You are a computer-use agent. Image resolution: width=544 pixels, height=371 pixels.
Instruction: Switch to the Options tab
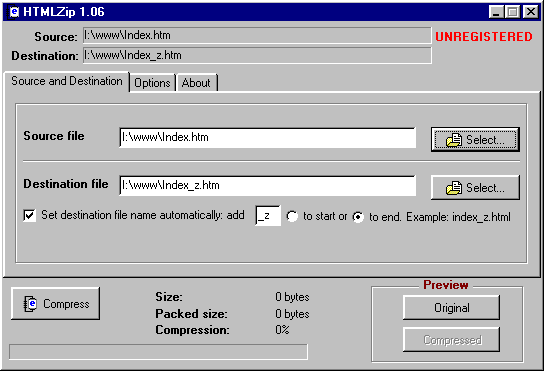(x=152, y=83)
